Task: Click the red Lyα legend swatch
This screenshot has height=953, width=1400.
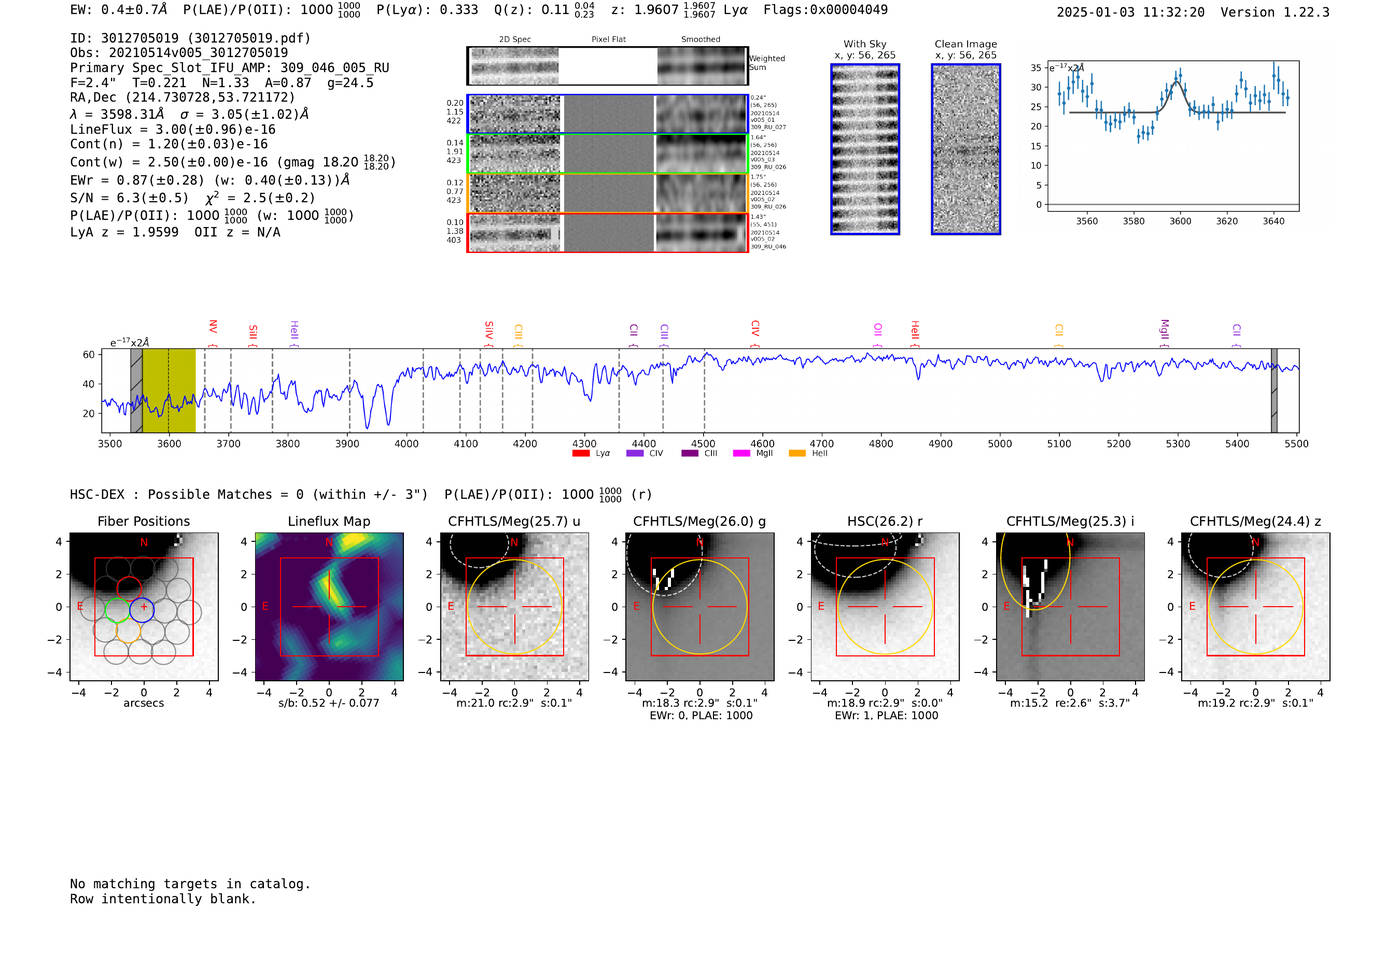Action: click(581, 453)
